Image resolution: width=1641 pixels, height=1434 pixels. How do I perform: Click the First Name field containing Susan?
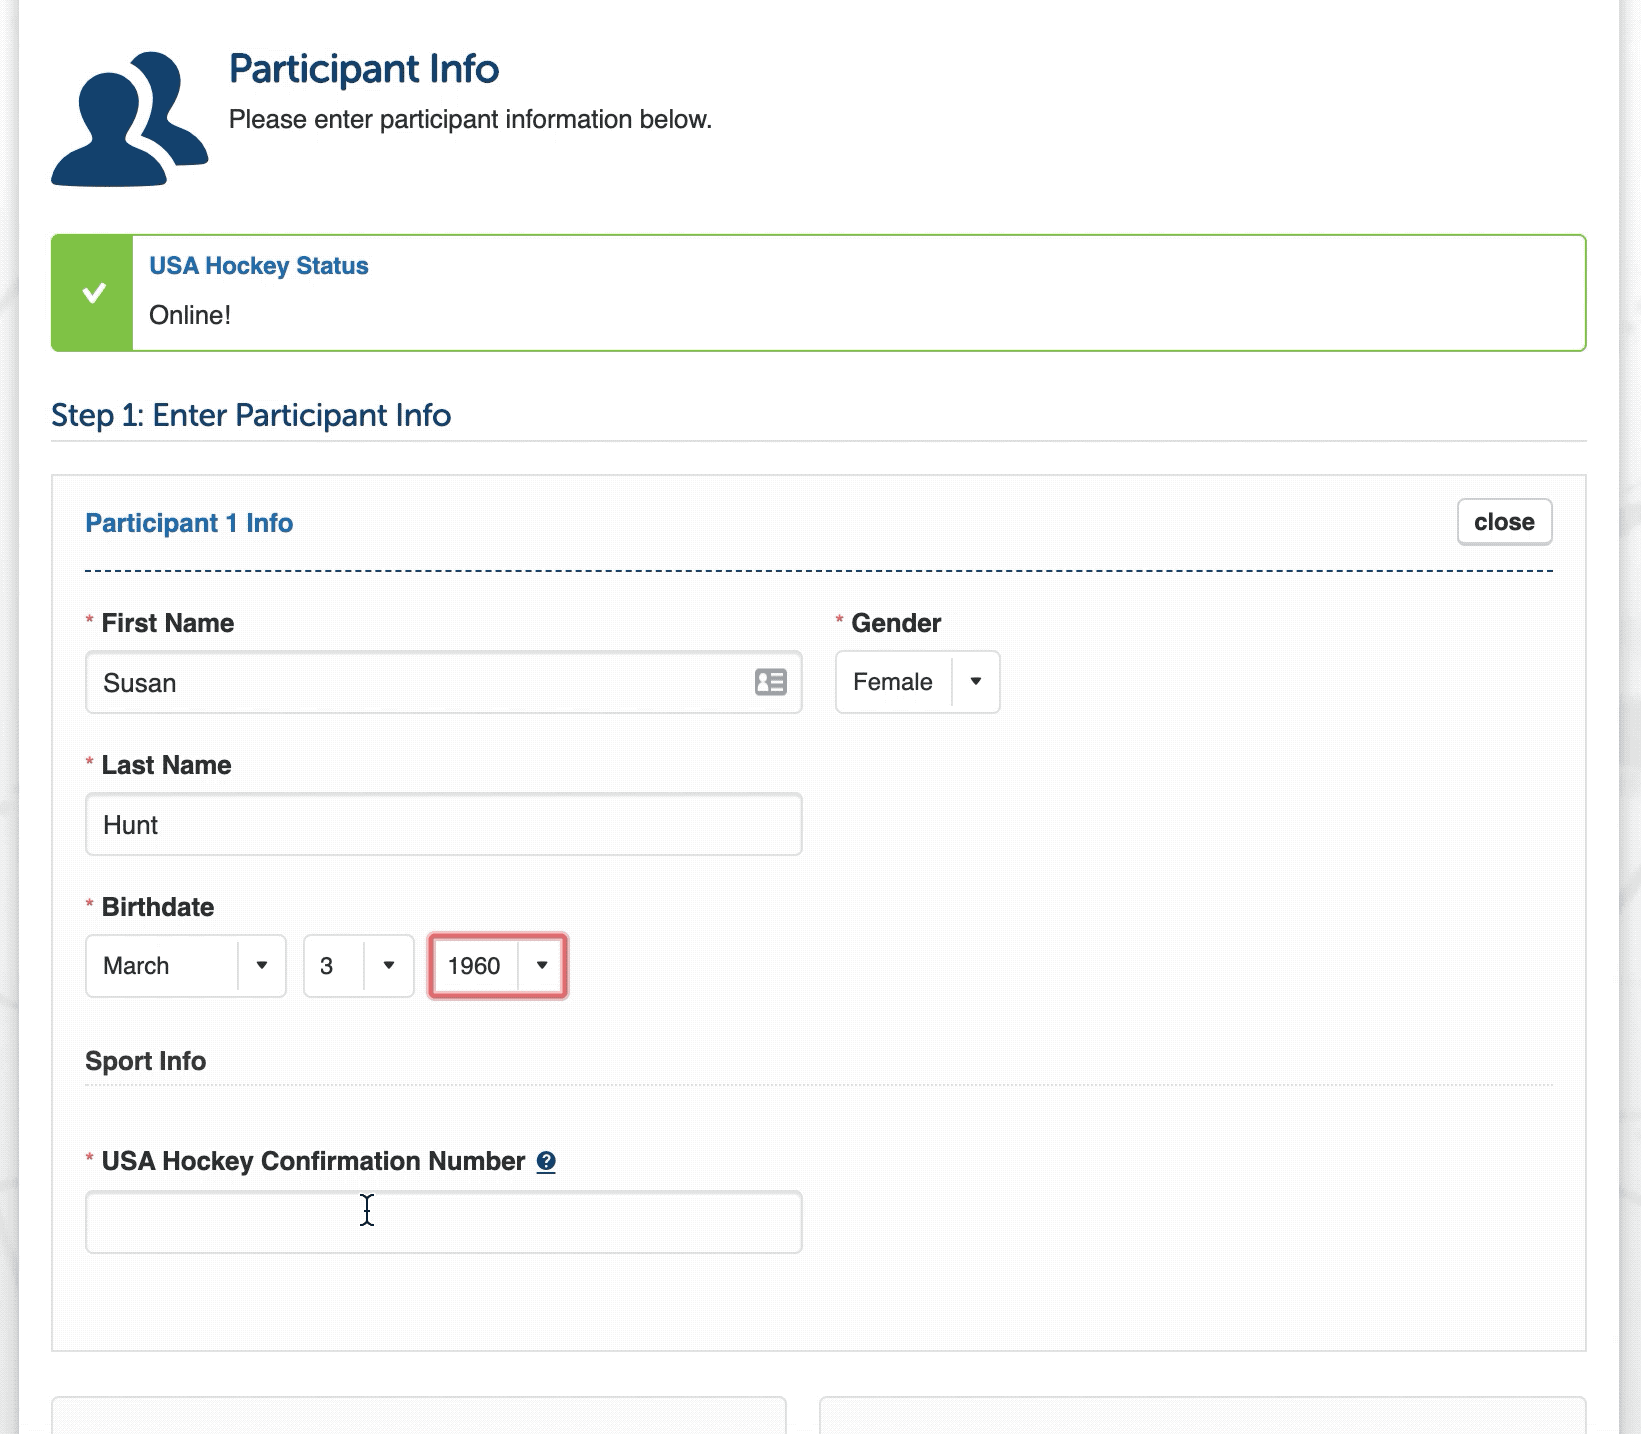tap(443, 683)
